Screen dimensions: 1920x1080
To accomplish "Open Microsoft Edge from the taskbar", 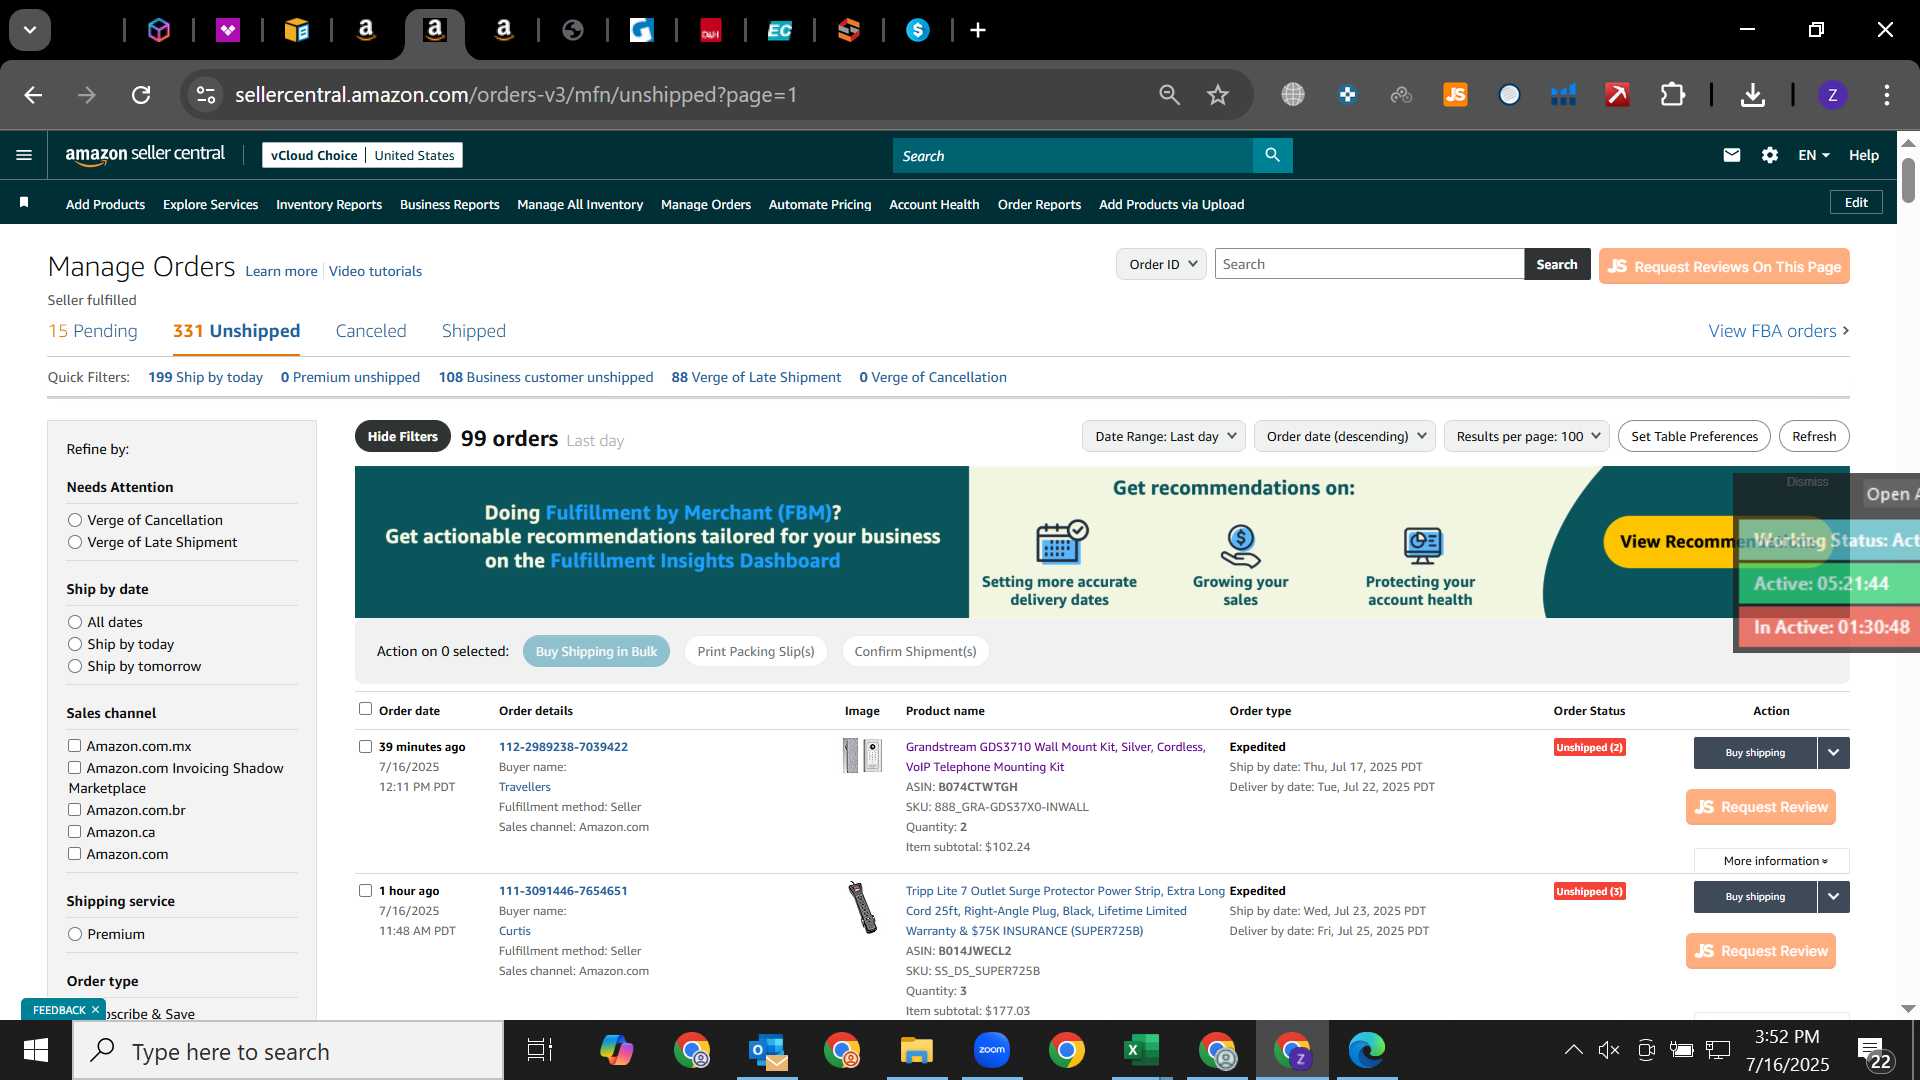I will [1366, 1050].
